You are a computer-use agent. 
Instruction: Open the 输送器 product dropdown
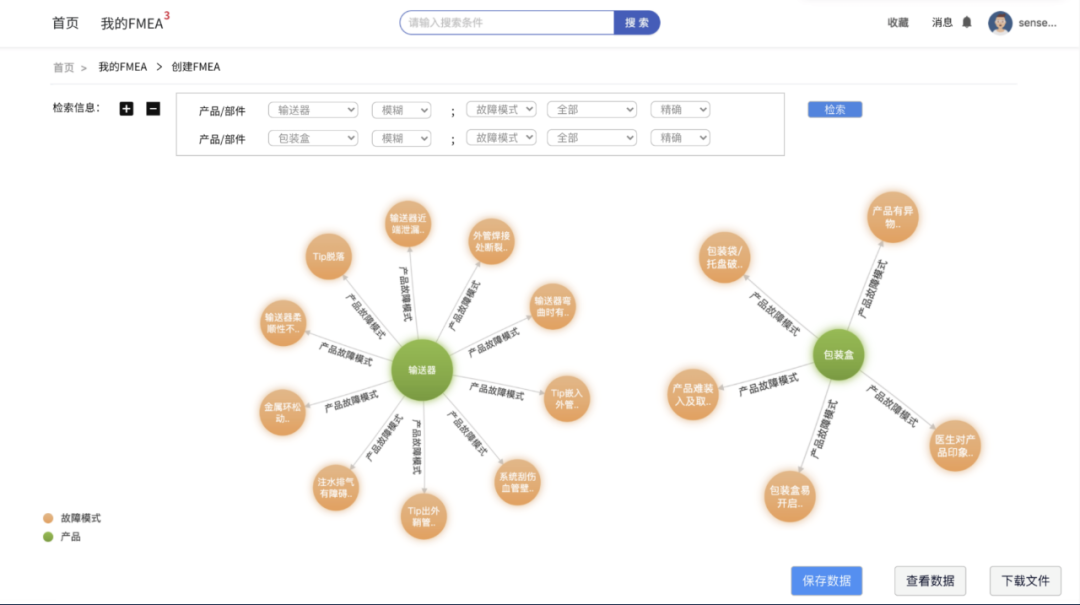point(313,110)
